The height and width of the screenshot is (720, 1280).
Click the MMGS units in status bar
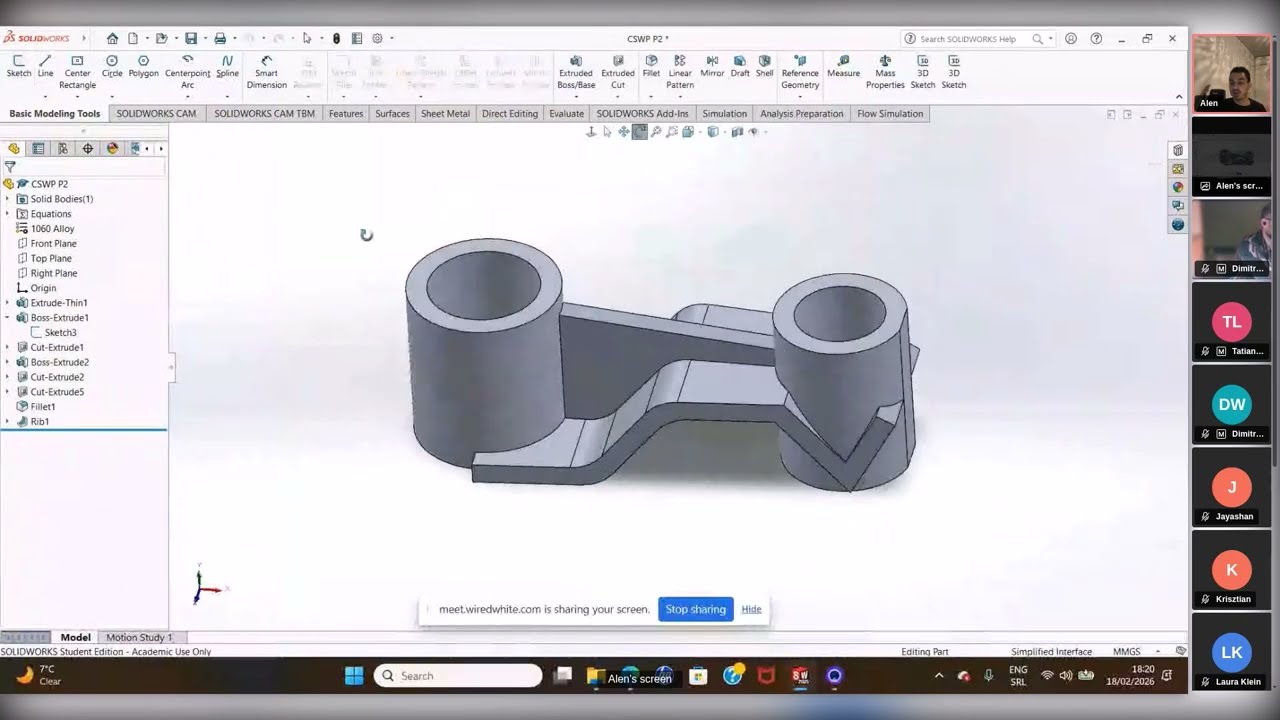coord(1126,652)
